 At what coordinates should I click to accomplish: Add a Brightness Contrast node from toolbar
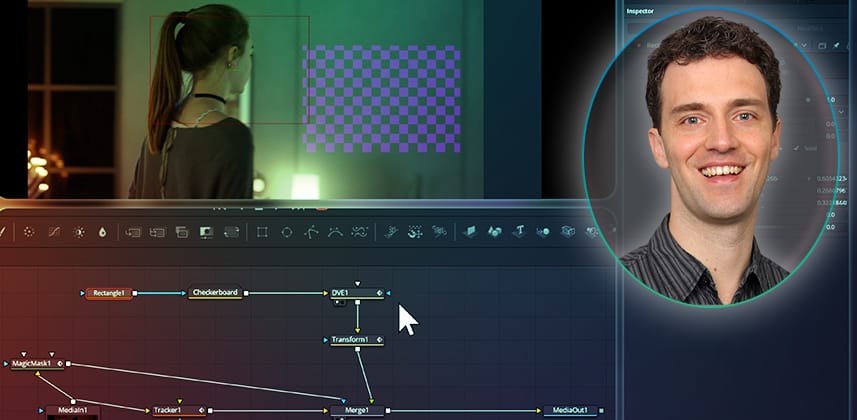coord(79,232)
